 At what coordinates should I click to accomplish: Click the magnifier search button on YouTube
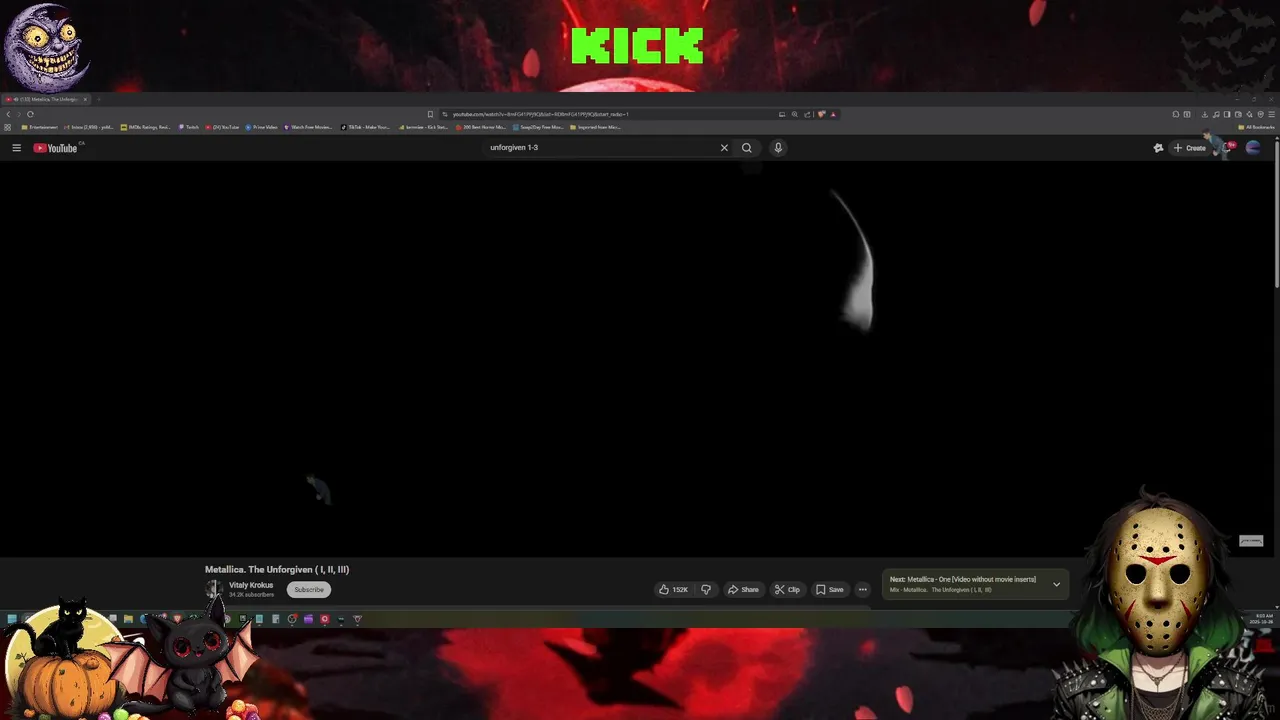point(746,148)
